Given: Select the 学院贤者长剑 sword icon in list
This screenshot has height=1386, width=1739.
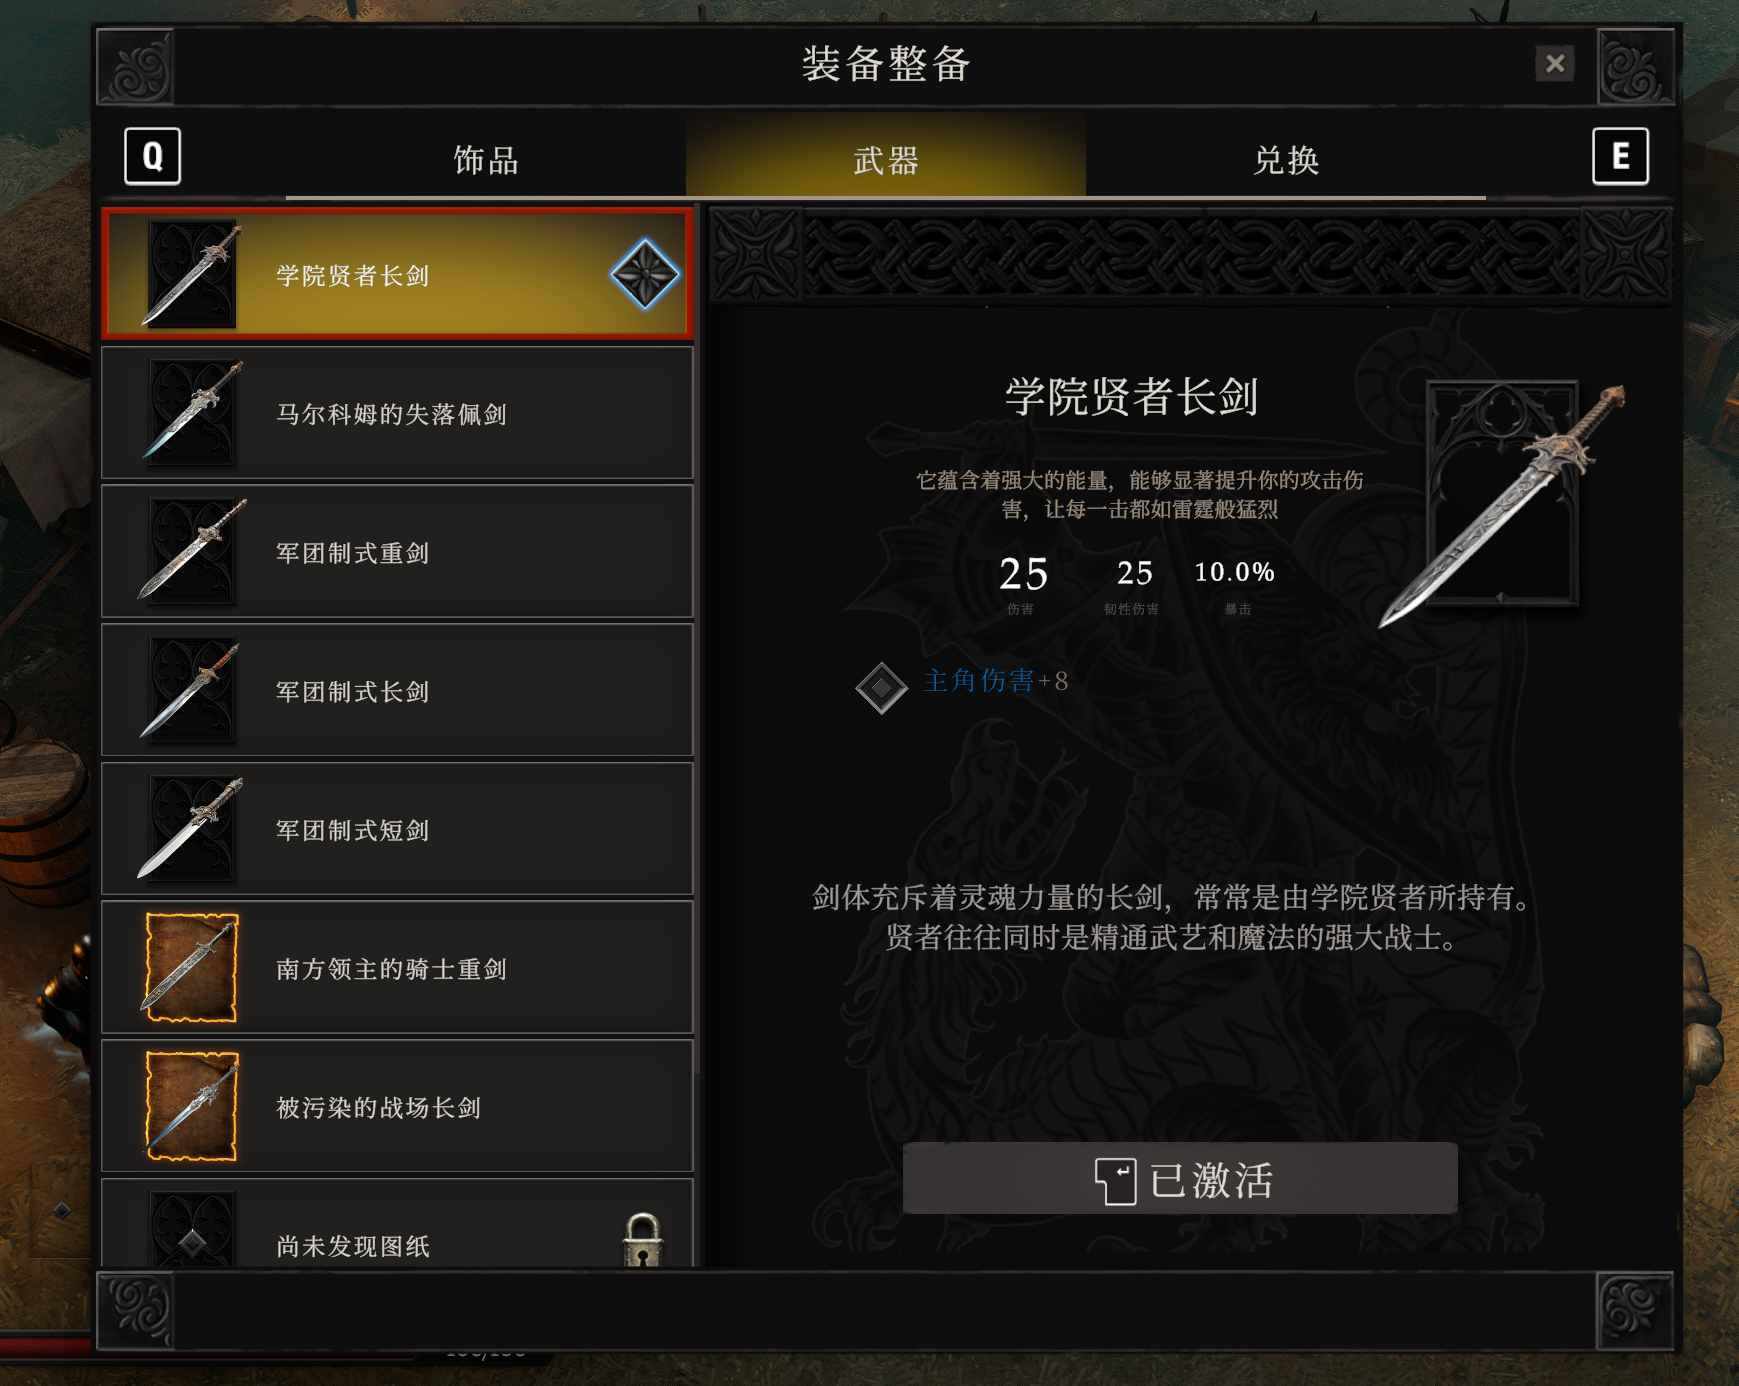Looking at the screenshot, I should [x=192, y=275].
